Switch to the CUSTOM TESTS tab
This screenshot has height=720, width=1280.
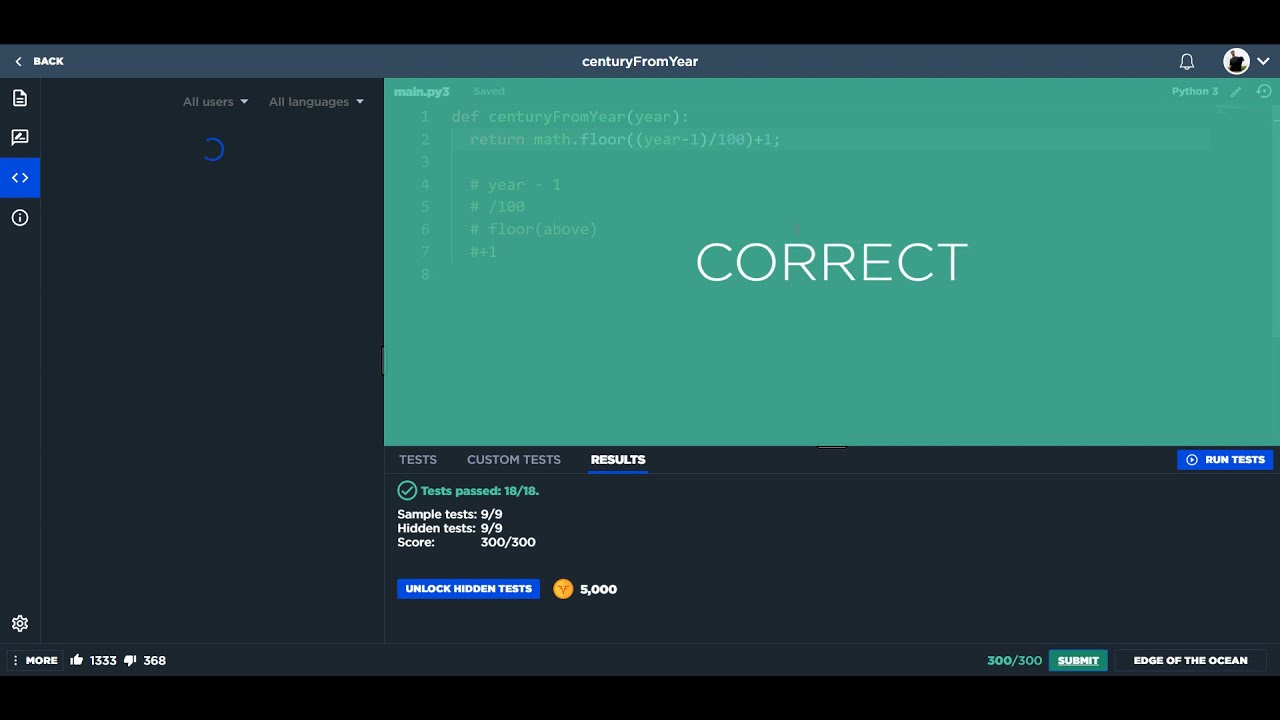(x=514, y=460)
